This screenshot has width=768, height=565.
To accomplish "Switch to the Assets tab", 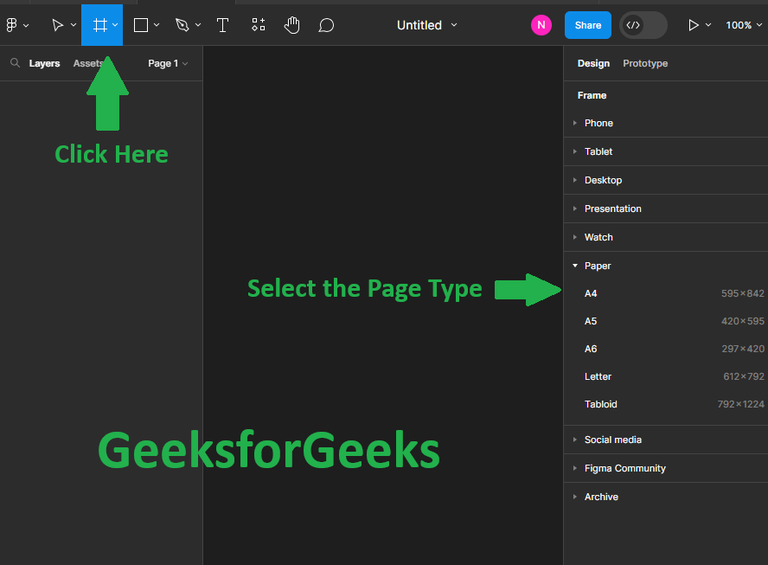I will [x=88, y=63].
